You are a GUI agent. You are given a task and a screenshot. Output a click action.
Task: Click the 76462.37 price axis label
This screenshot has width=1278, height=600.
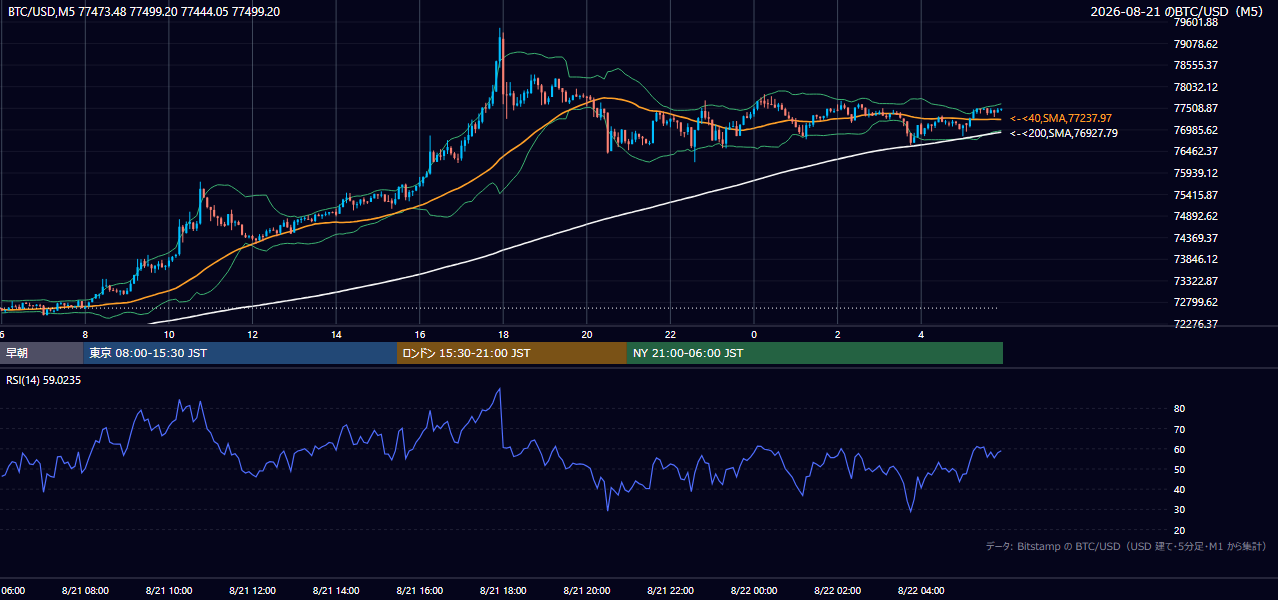(x=1195, y=151)
